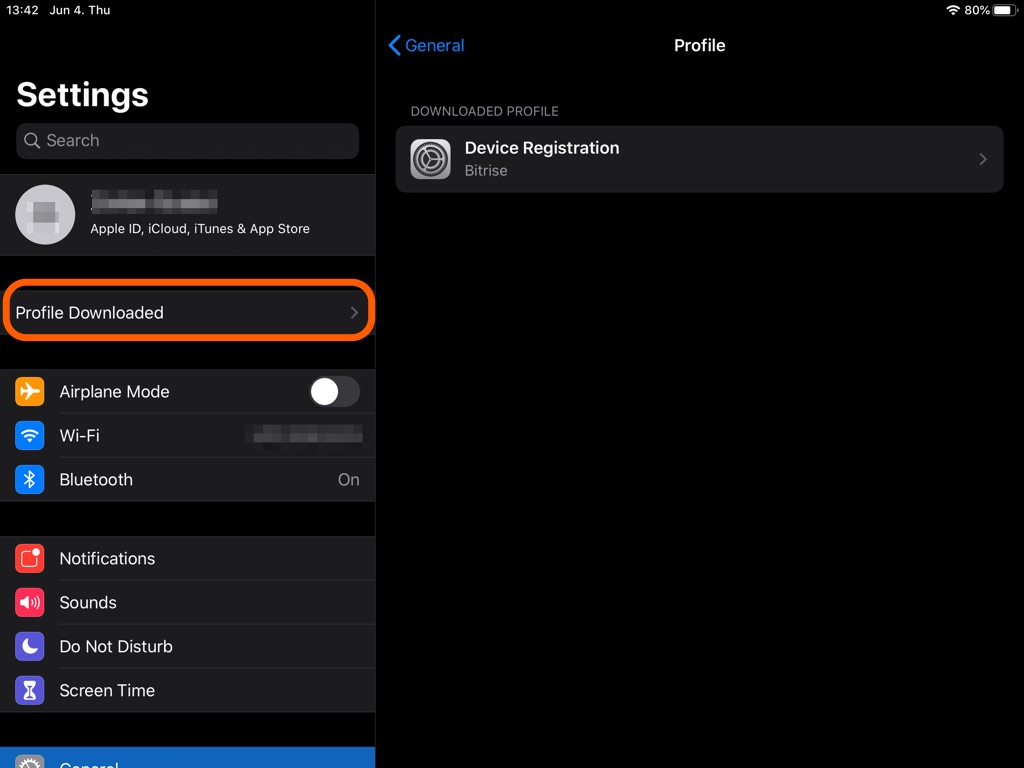
Task: Tap the Do Not Disturb moon icon
Action: click(x=30, y=647)
